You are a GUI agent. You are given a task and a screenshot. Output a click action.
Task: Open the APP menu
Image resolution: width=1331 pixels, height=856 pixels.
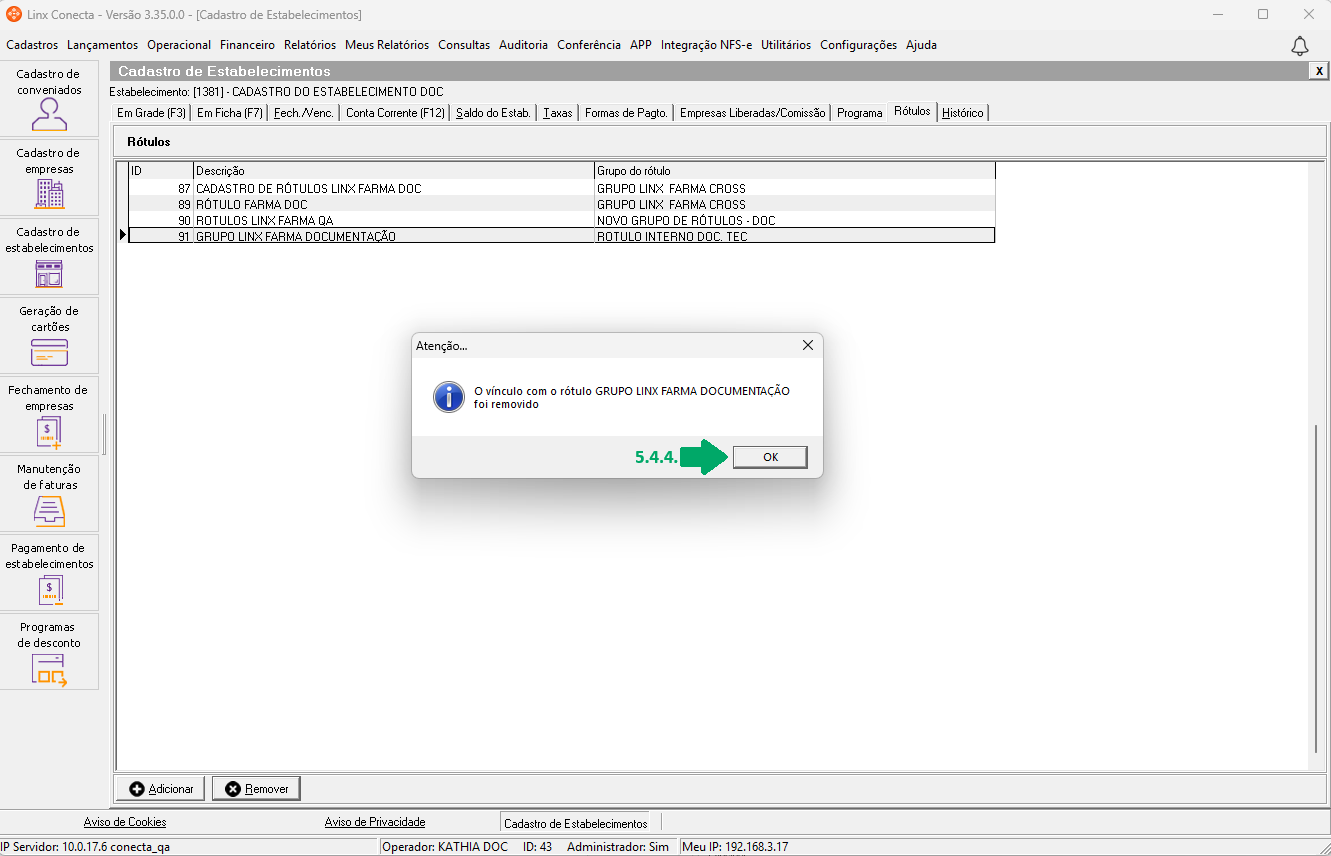click(x=641, y=45)
